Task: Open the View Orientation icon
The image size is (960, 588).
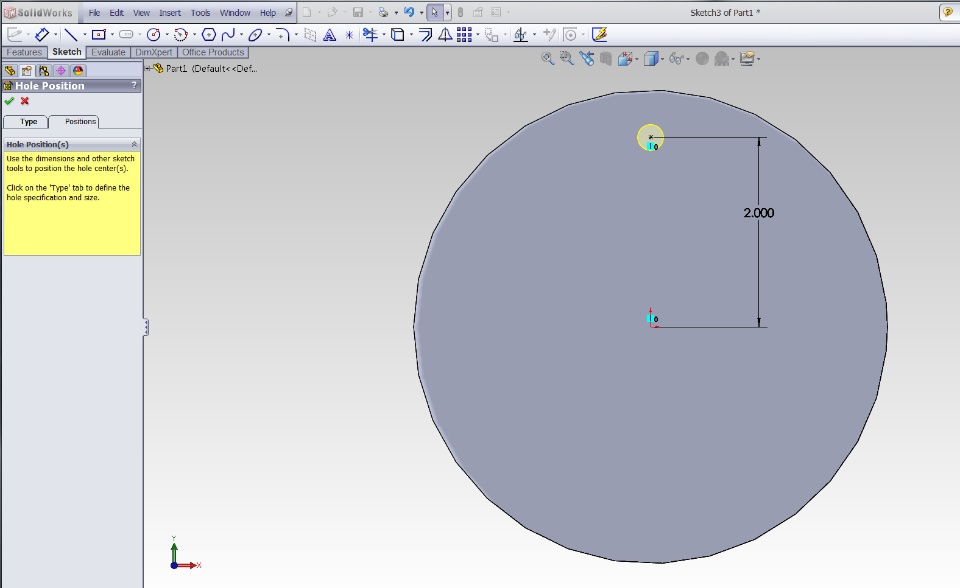Action: [624, 59]
